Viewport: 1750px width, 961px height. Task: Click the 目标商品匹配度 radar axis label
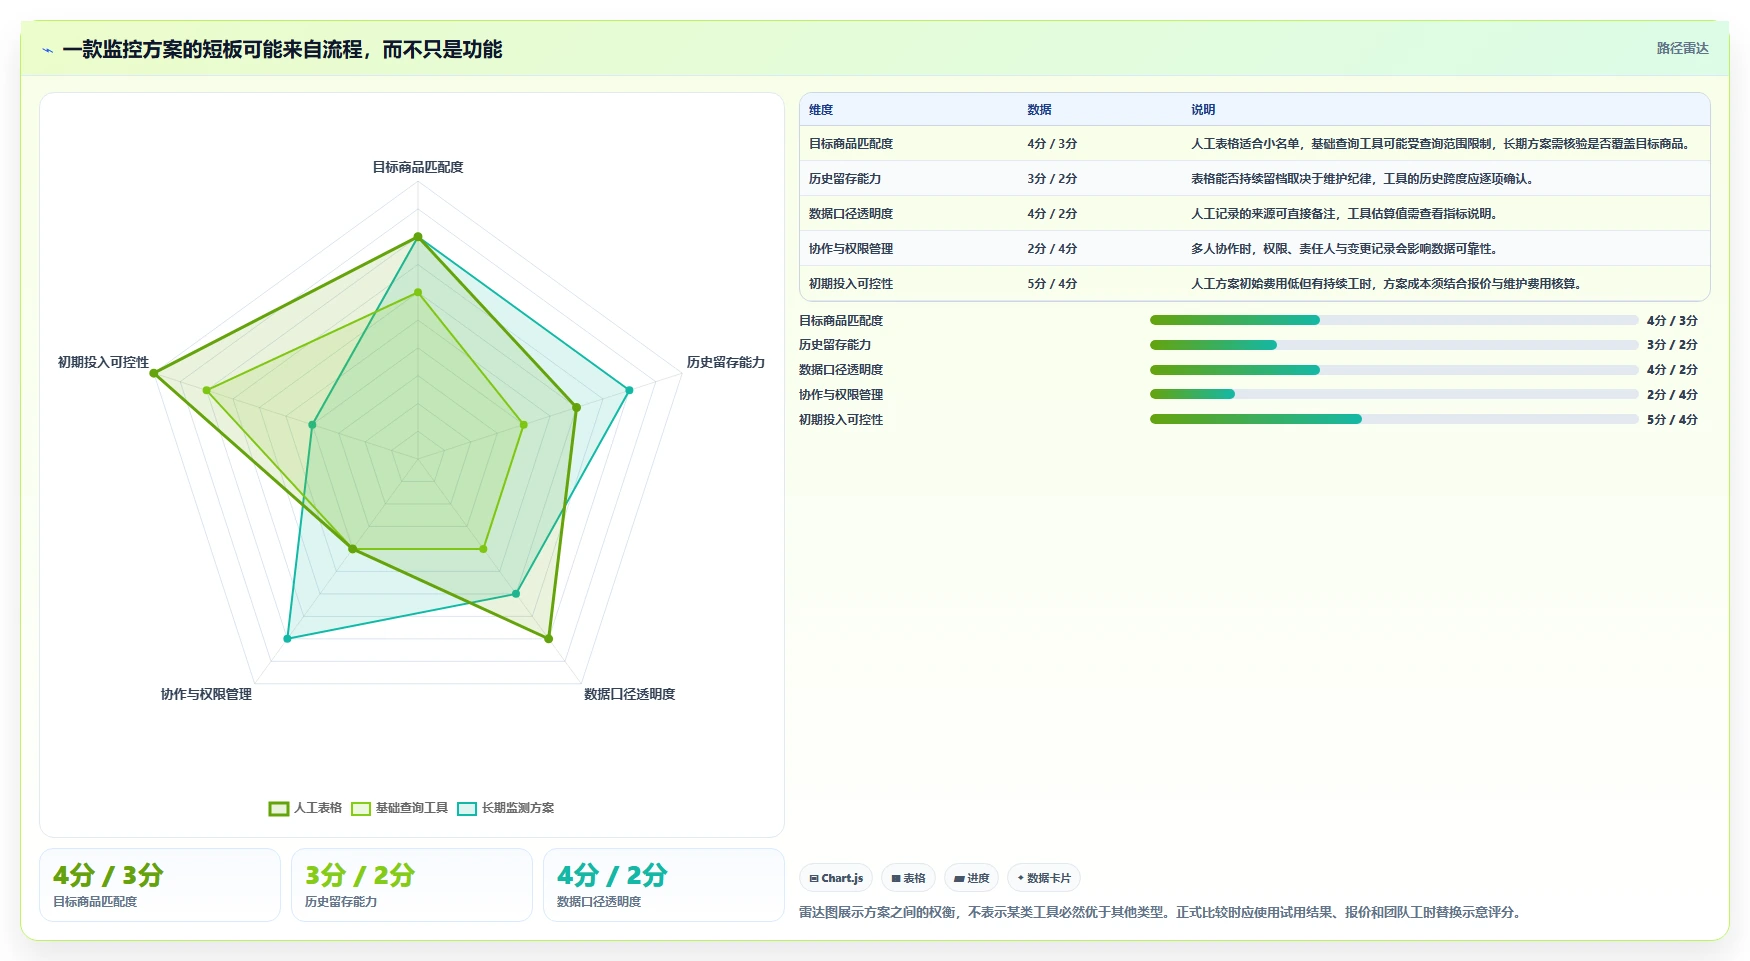click(x=418, y=167)
